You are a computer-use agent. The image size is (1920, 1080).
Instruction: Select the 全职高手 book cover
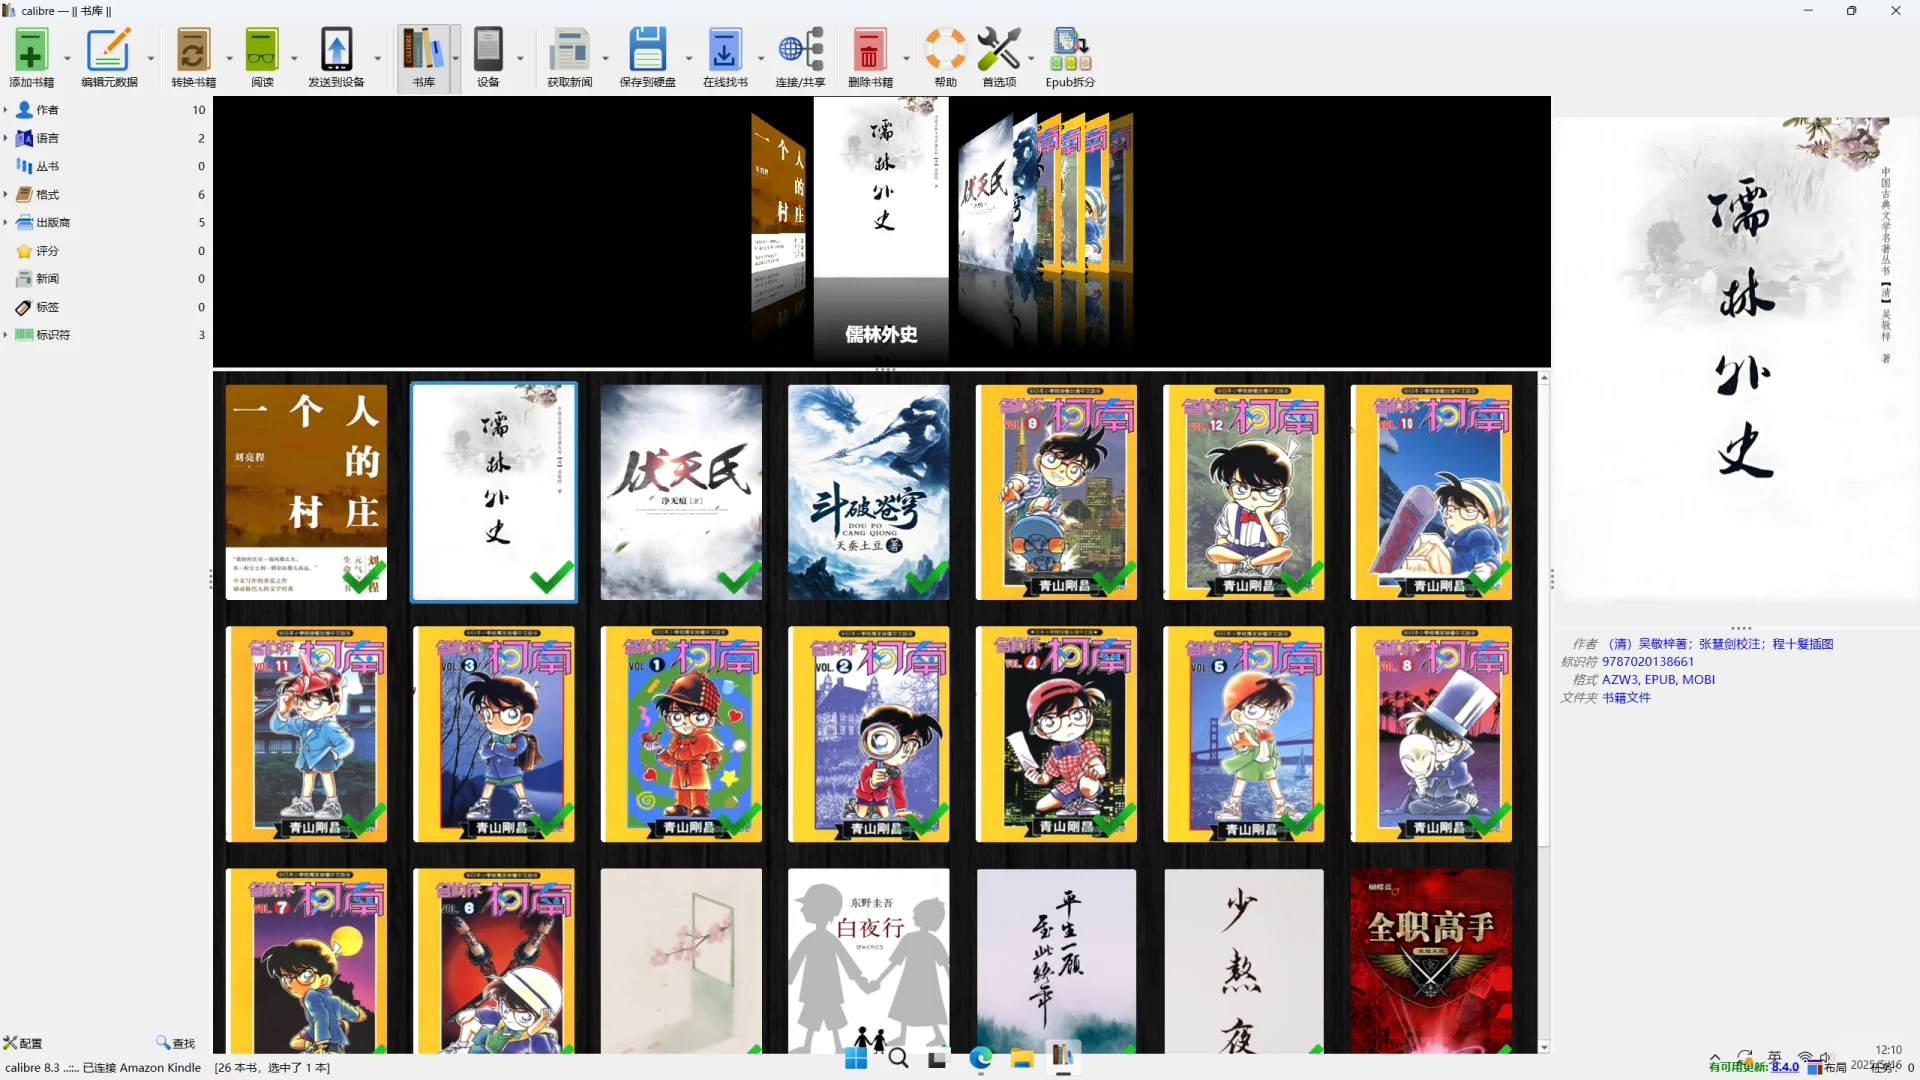click(1431, 961)
